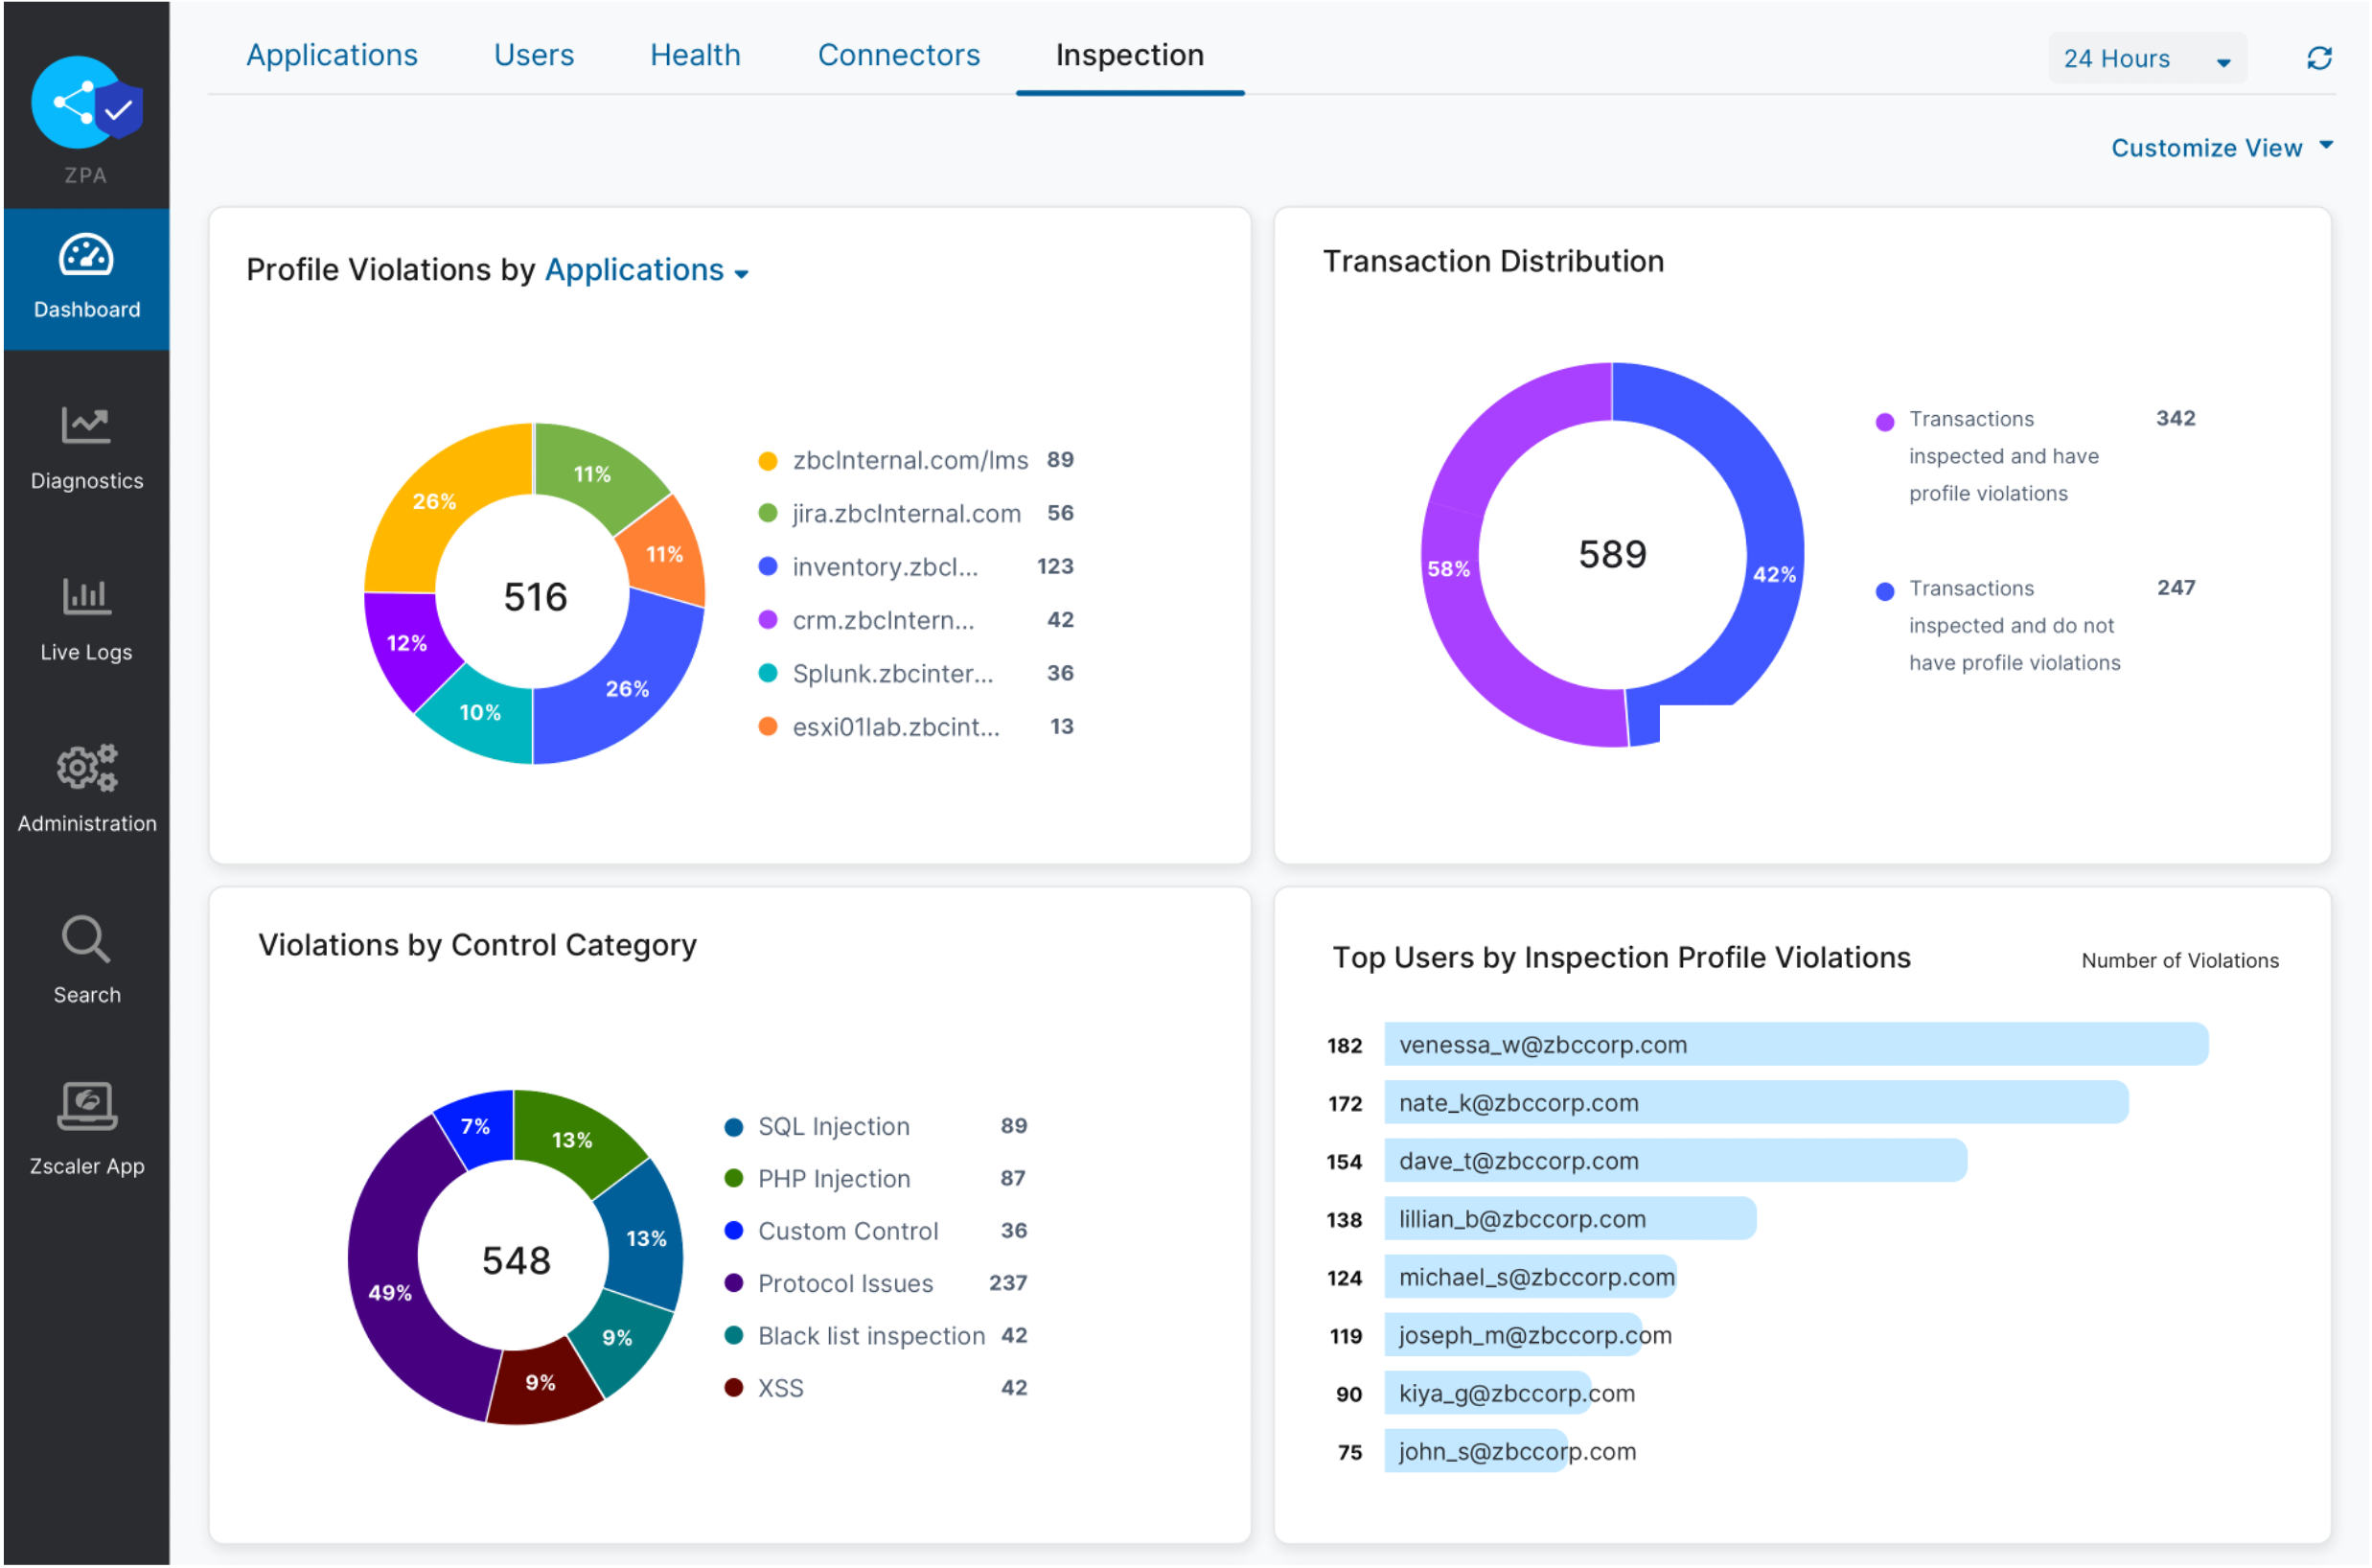Click the 49% purple donut segment

388,1292
